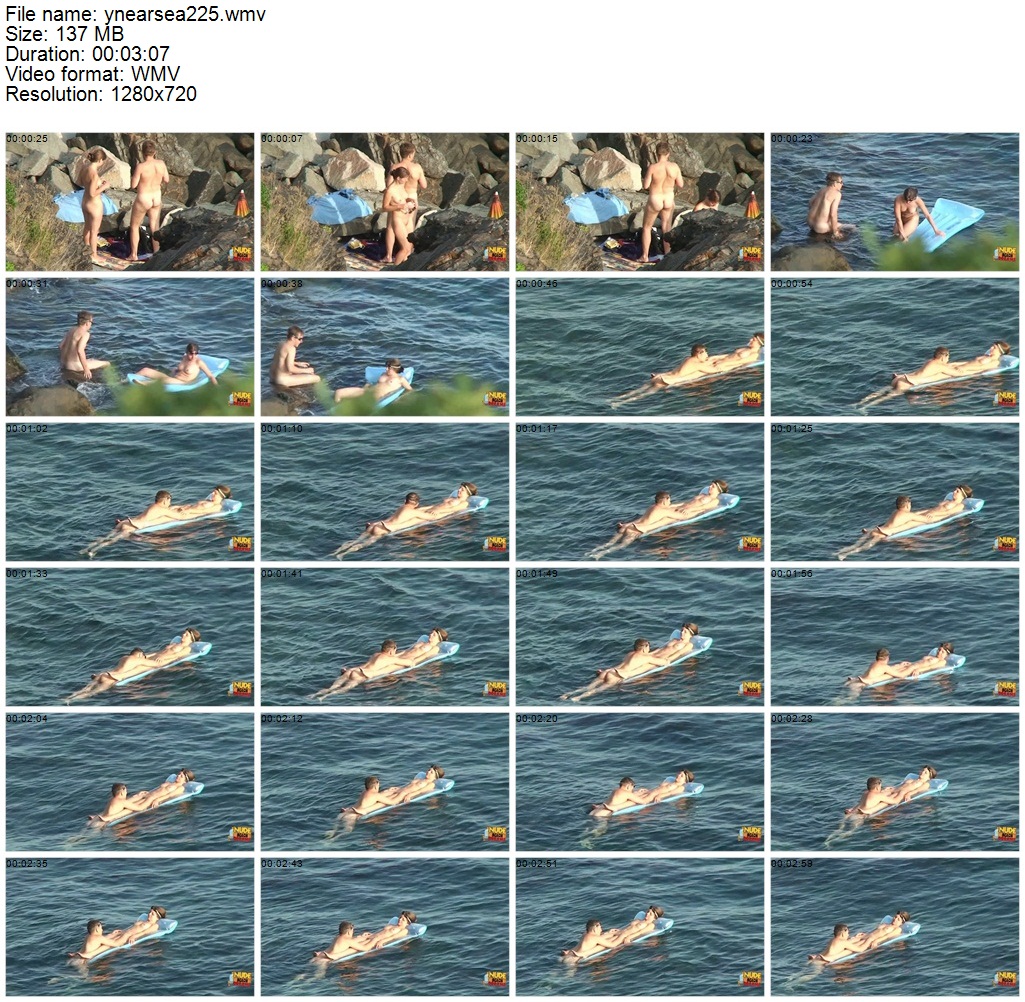Choose the frame labeled 00:01:02
This screenshot has height=1002, width=1025.
(129, 492)
